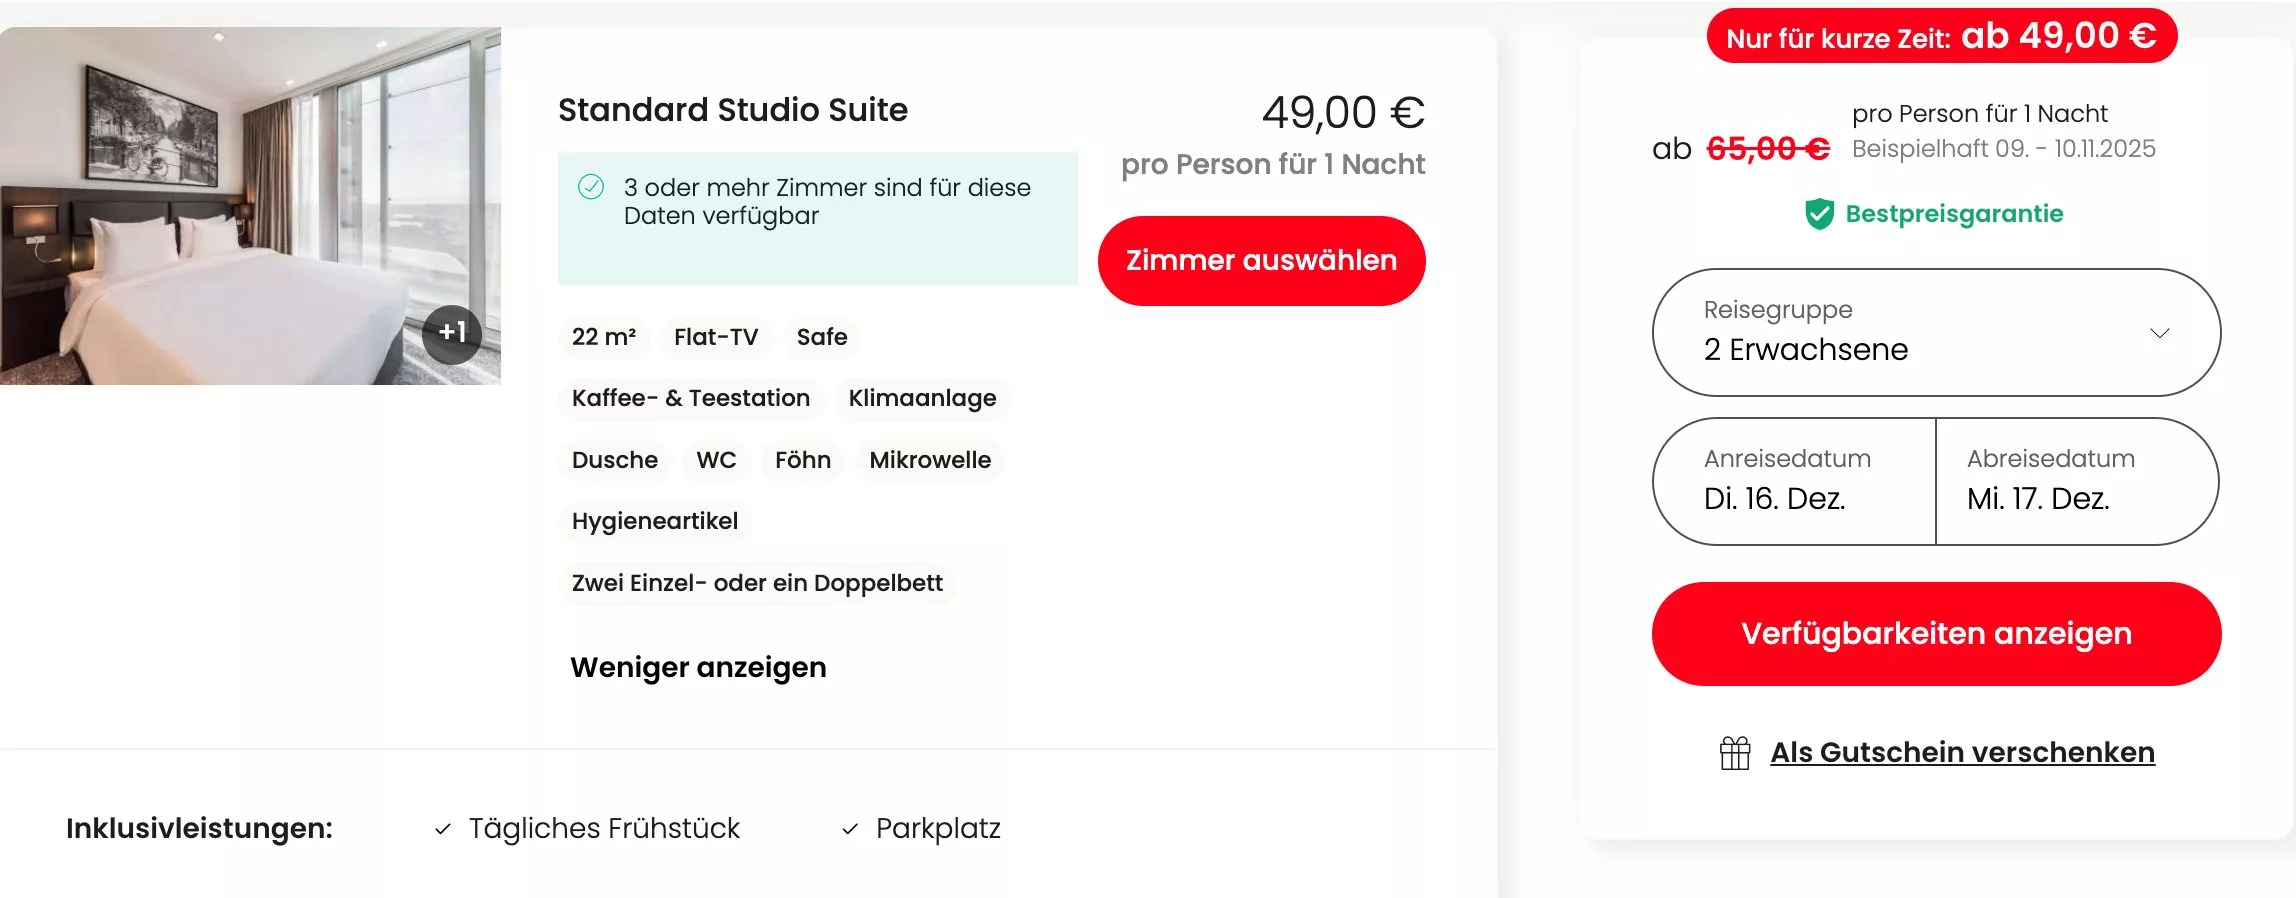Click the green Bestpreisgarantie shield icon
The image size is (2296, 898).
click(x=1819, y=214)
